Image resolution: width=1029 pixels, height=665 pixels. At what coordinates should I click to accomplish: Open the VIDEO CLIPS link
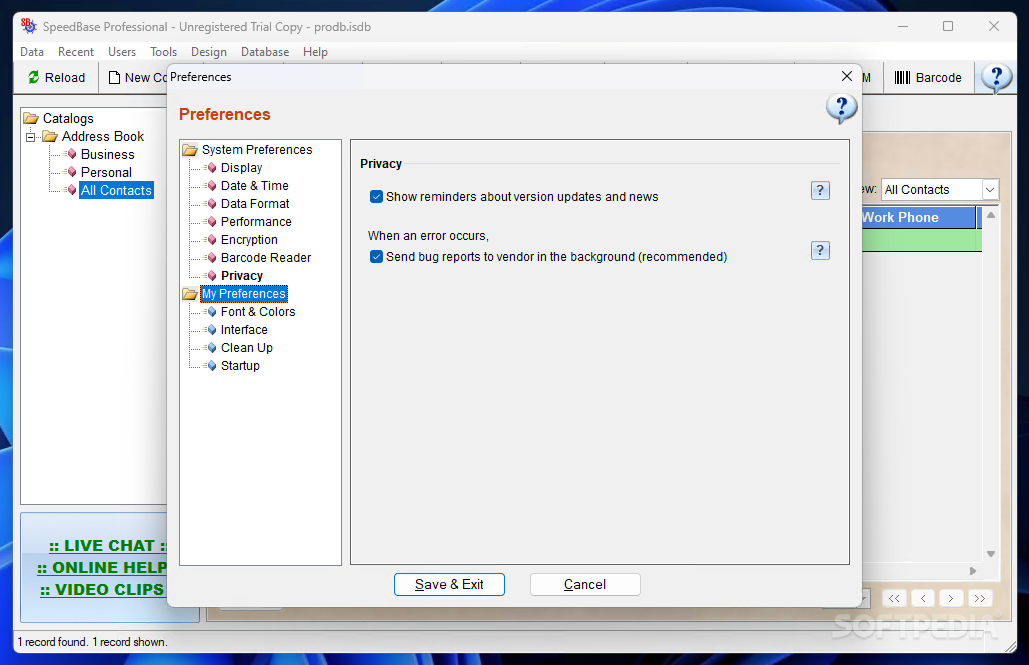click(x=102, y=590)
